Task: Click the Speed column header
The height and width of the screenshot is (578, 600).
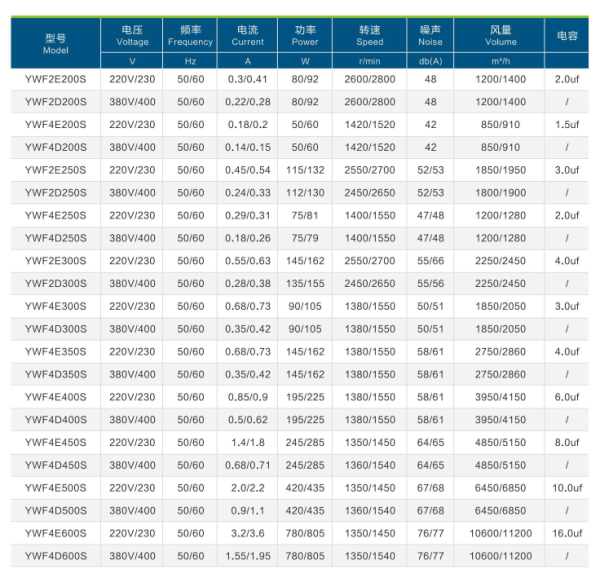Action: pyautogui.click(x=369, y=36)
